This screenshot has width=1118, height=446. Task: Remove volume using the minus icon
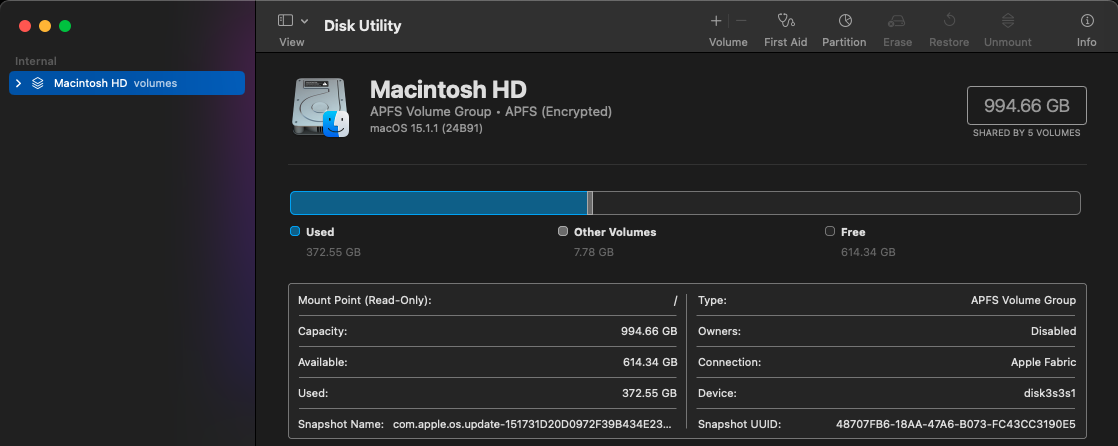coord(741,21)
